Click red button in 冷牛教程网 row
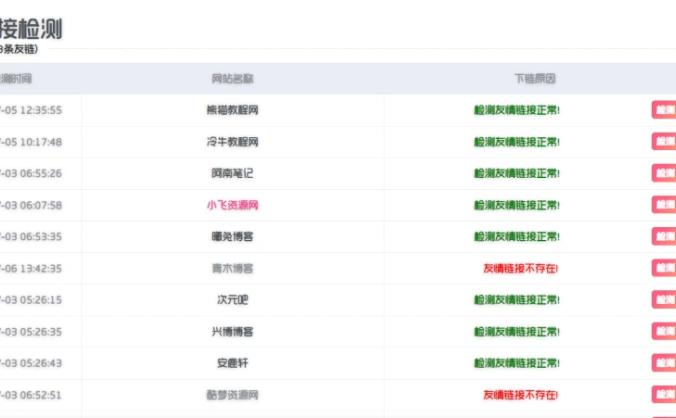This screenshot has width=676, height=418. [664, 141]
